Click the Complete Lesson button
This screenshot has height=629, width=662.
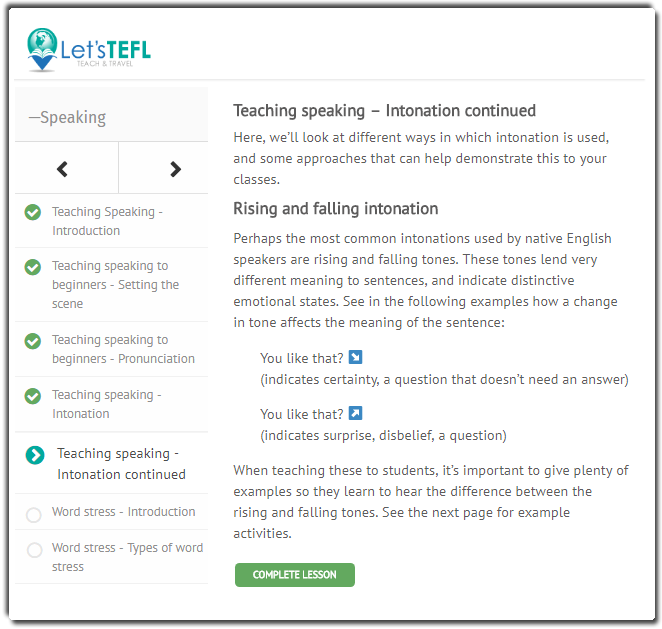(x=295, y=575)
